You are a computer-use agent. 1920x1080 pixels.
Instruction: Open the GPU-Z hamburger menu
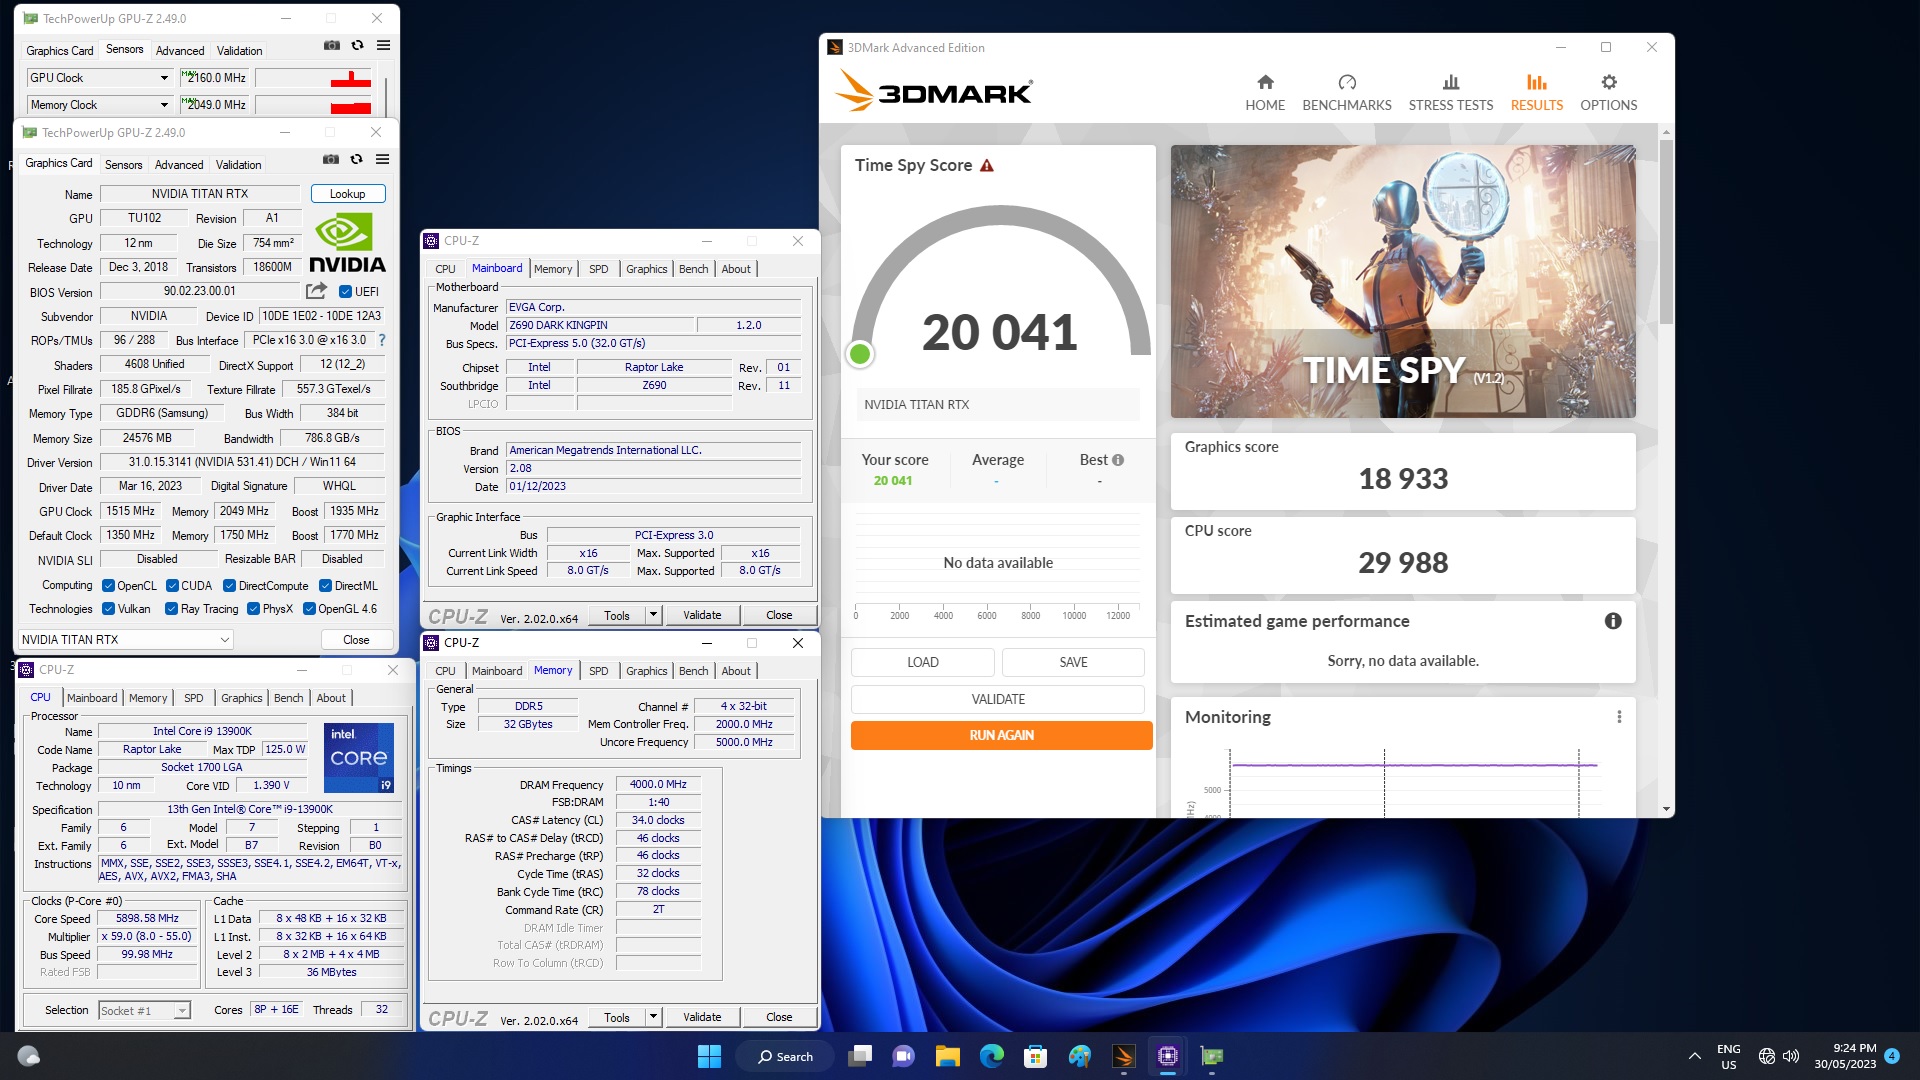(382, 159)
